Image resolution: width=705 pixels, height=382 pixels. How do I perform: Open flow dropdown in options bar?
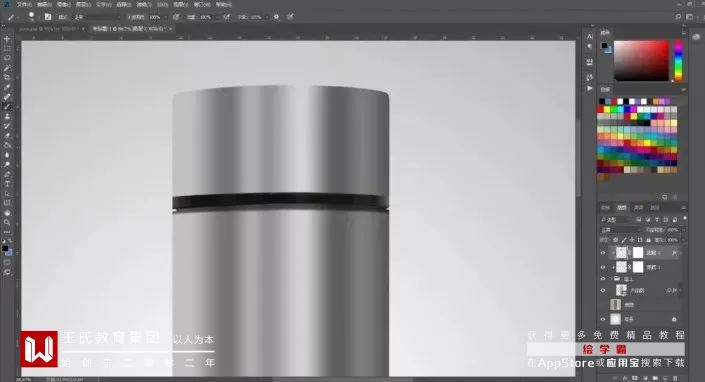tap(215, 17)
